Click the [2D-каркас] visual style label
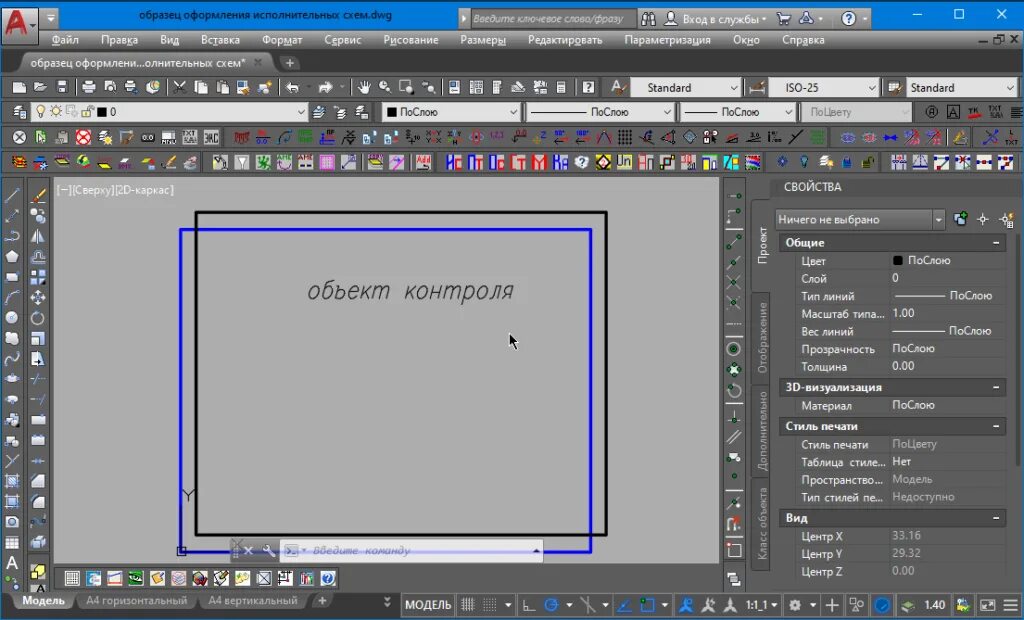 (146, 190)
